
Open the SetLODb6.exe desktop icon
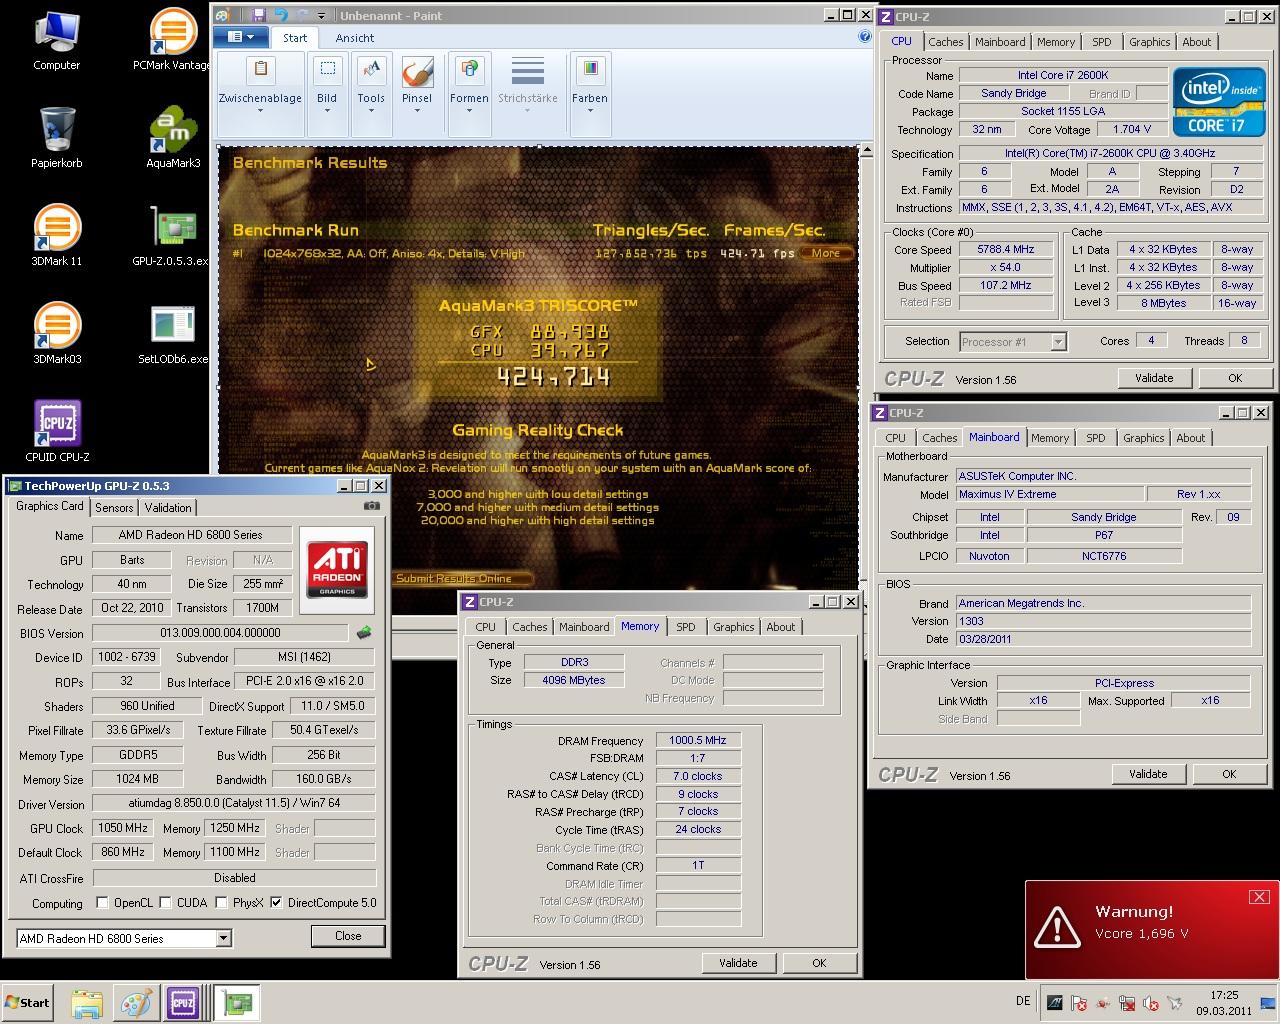173,334
